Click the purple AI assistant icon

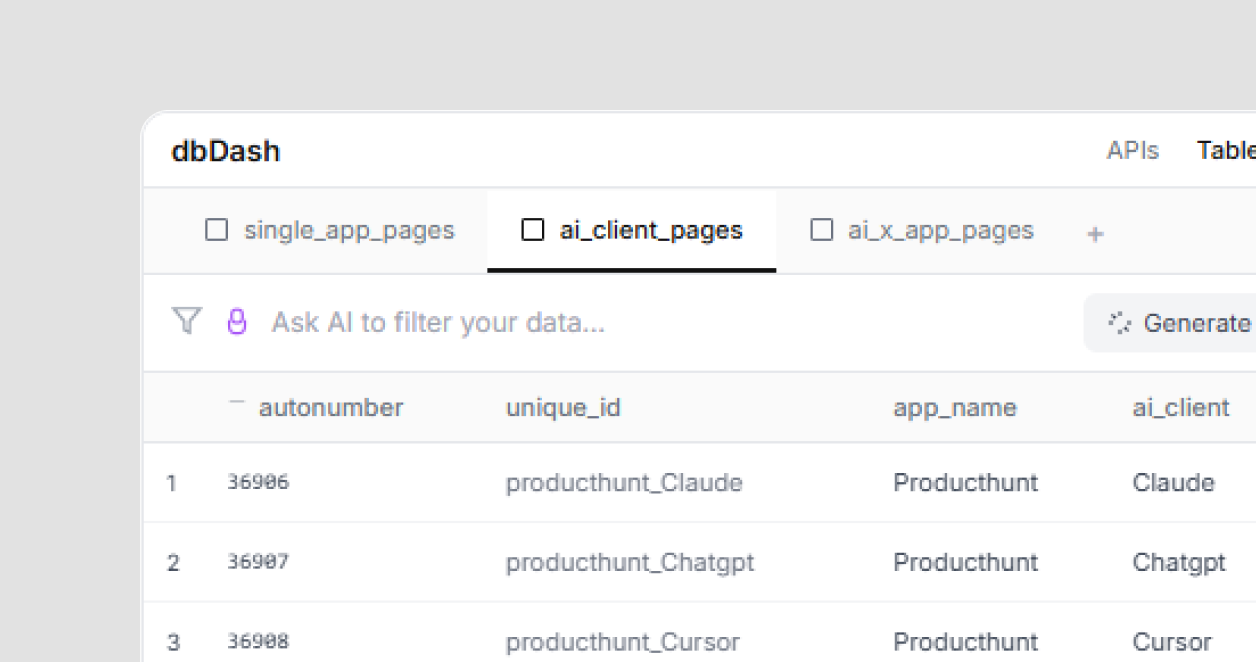point(236,321)
